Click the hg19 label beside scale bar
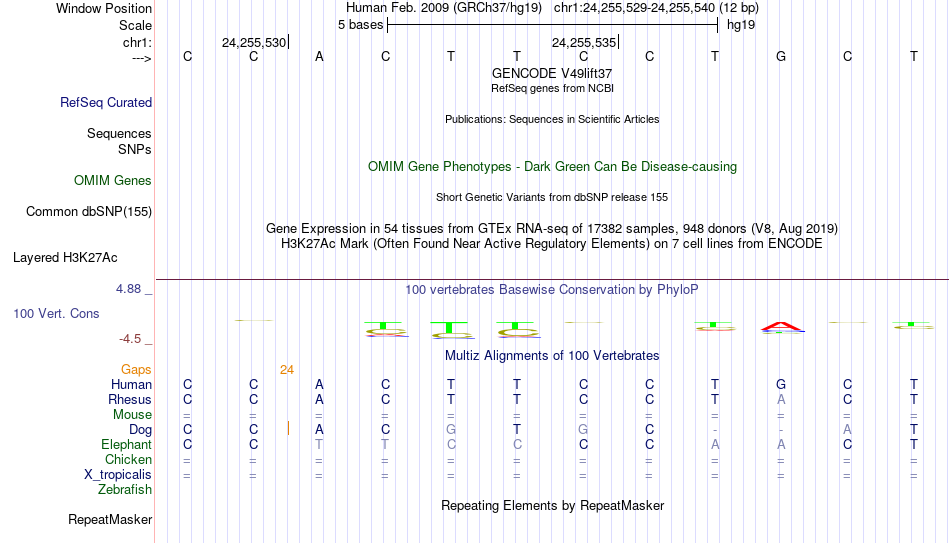Image resolution: width=950 pixels, height=543 pixels. pos(741,25)
